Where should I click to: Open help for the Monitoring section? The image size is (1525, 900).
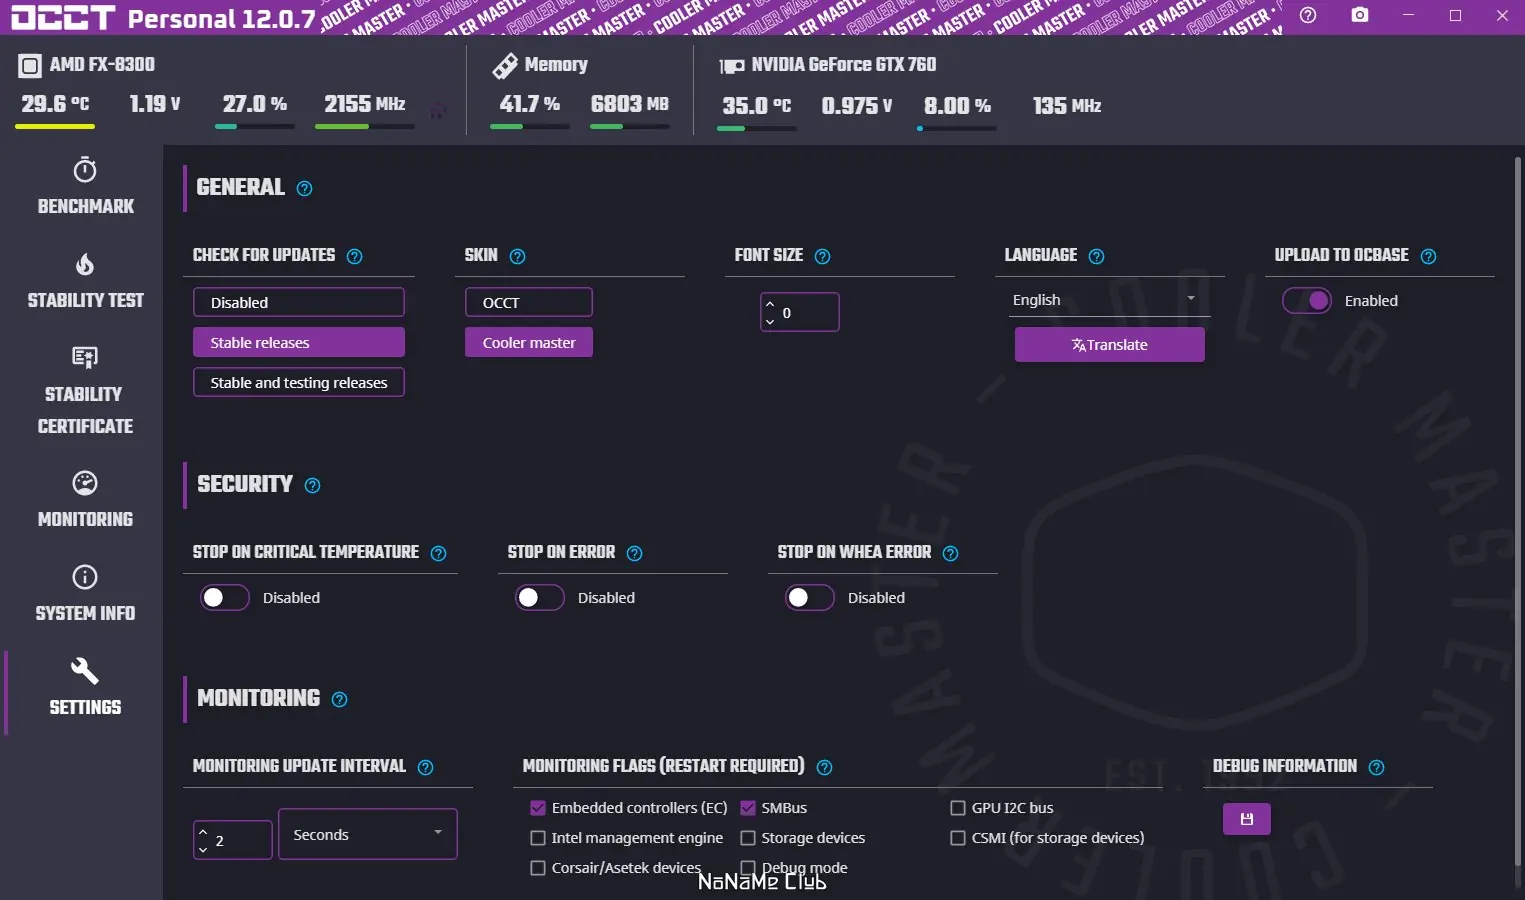pyautogui.click(x=339, y=700)
